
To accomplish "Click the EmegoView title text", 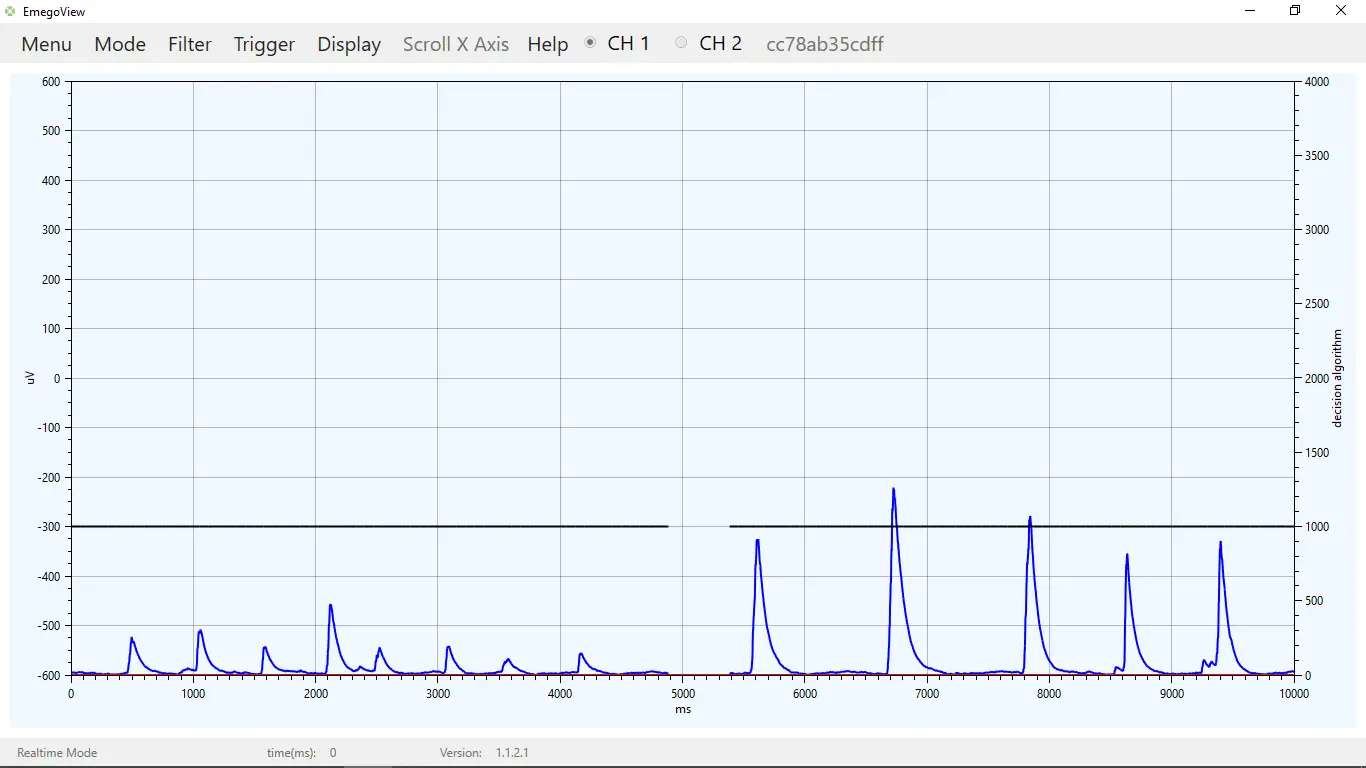I will tap(54, 11).
